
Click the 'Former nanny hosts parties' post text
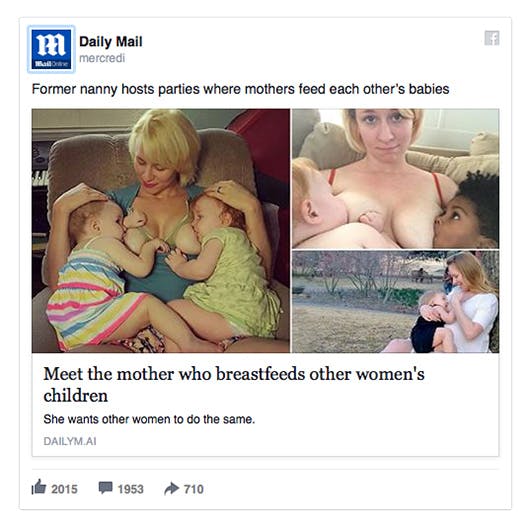pyautogui.click(x=240, y=89)
